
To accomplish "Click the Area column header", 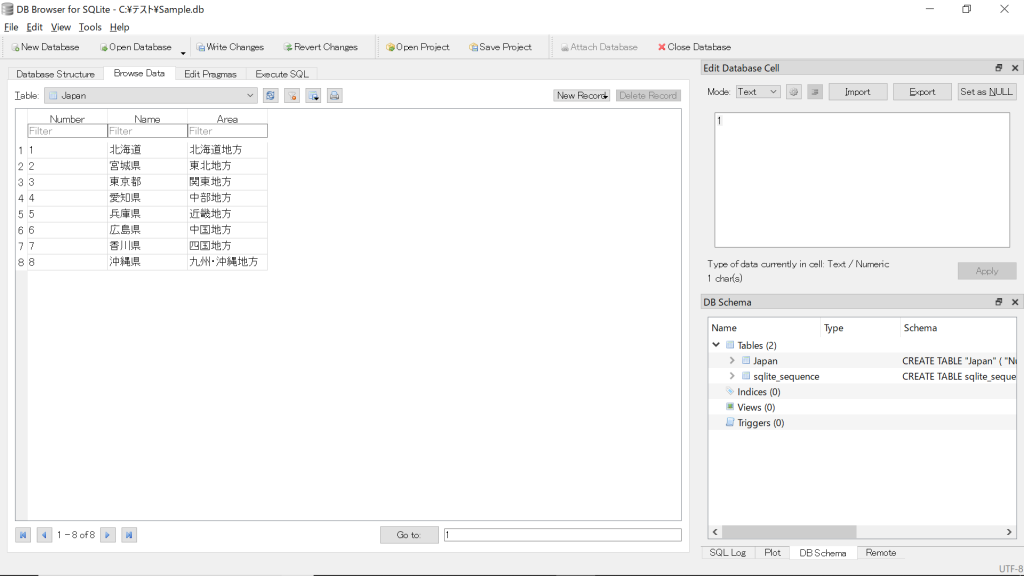I will [227, 119].
